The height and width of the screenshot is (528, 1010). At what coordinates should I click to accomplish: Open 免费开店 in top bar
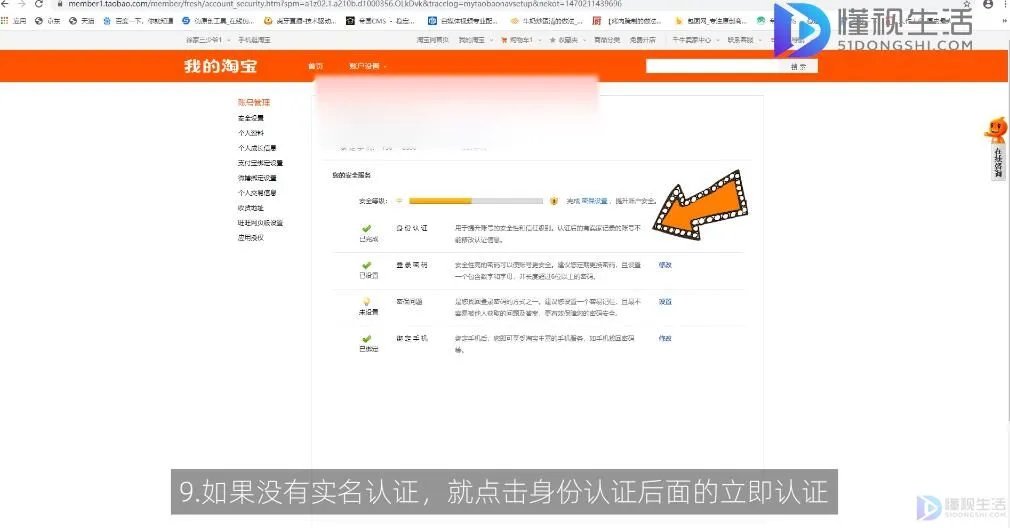tap(642, 40)
